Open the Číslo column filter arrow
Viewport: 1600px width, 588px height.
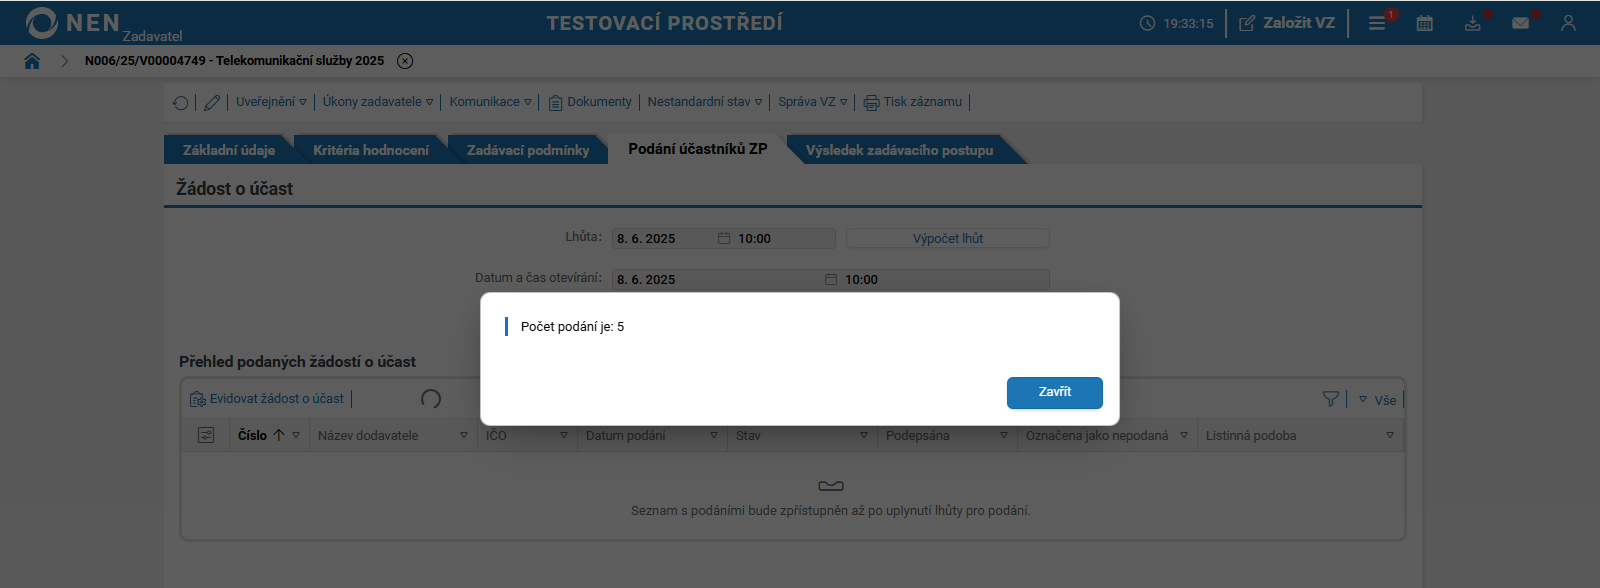(296, 435)
